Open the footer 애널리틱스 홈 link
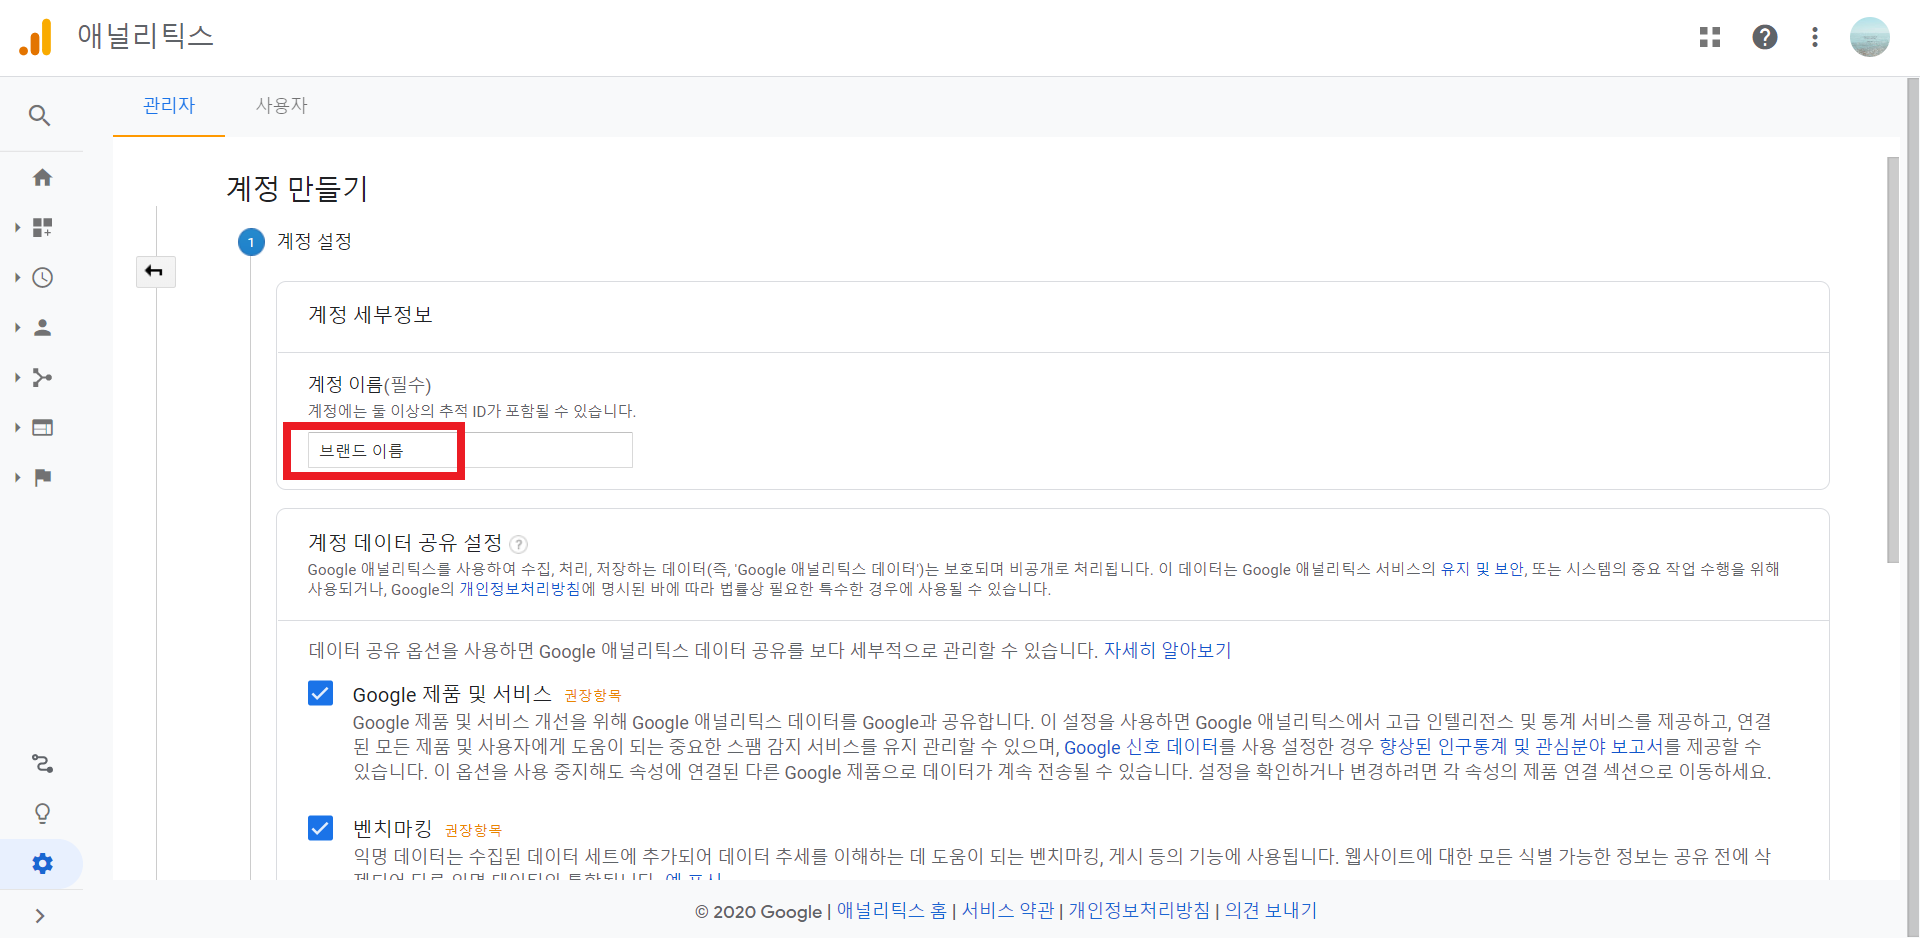The width and height of the screenshot is (1920, 938). click(891, 911)
